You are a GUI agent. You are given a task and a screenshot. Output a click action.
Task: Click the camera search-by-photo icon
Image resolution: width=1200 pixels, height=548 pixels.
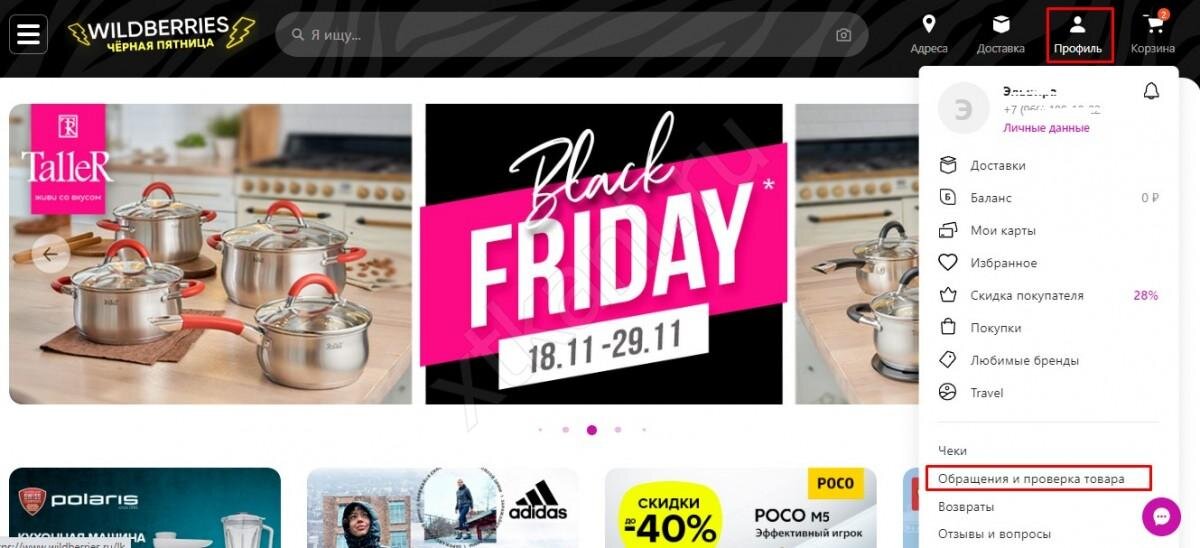[843, 35]
